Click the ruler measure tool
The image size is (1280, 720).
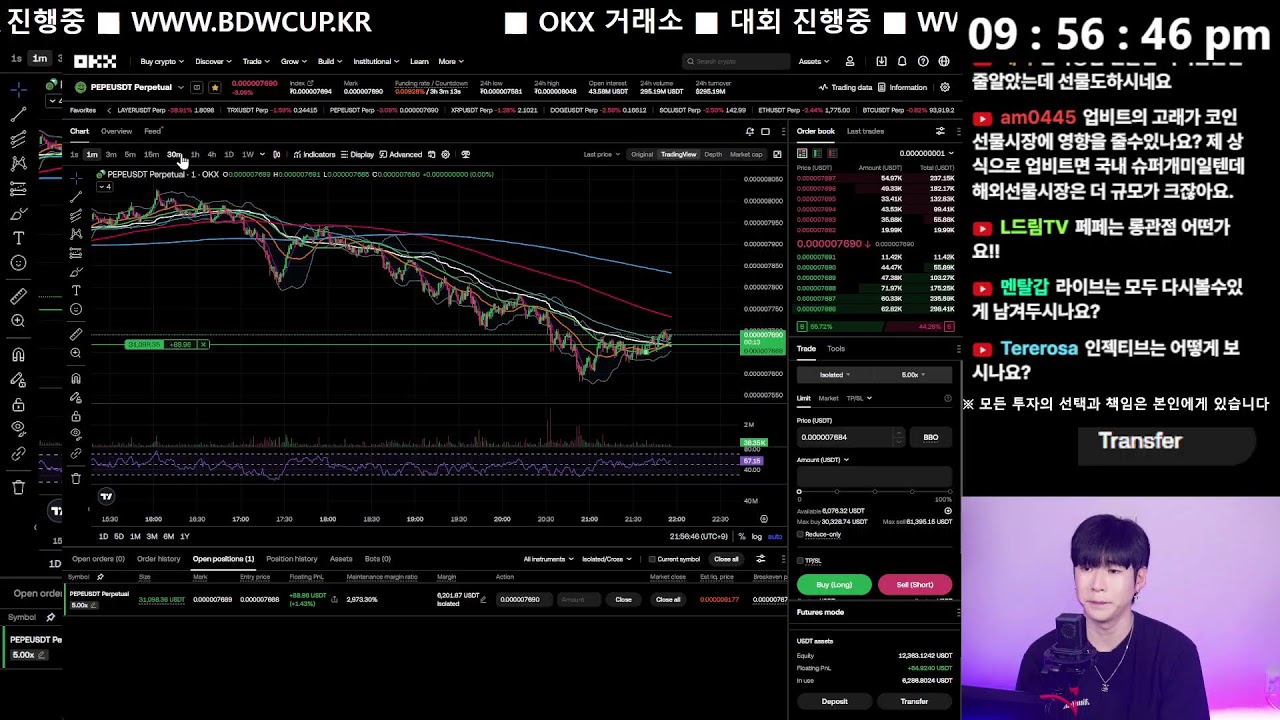point(76,334)
